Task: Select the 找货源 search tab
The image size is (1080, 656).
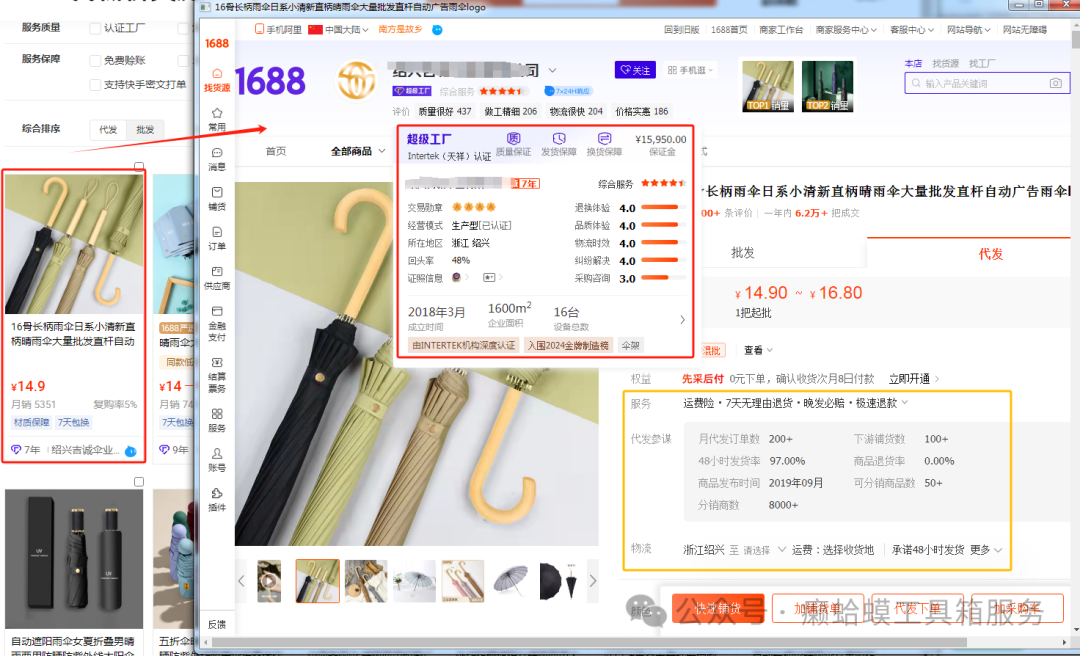Action: [945, 63]
